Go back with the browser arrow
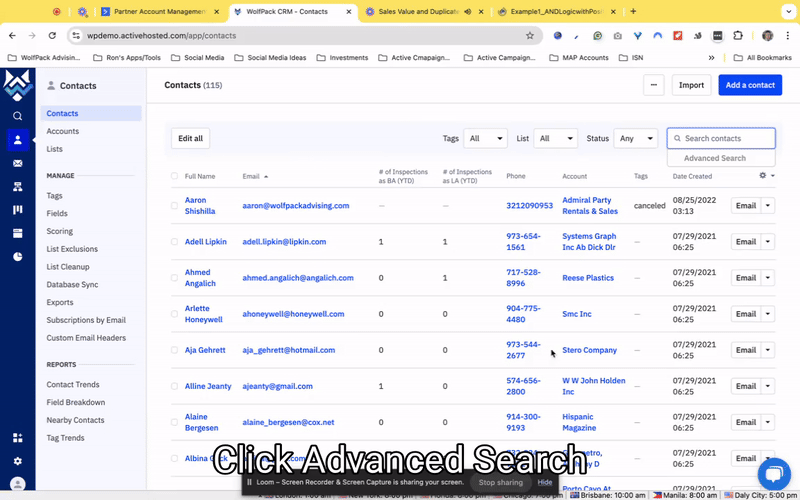The height and width of the screenshot is (500, 800). pyautogui.click(x=12, y=36)
